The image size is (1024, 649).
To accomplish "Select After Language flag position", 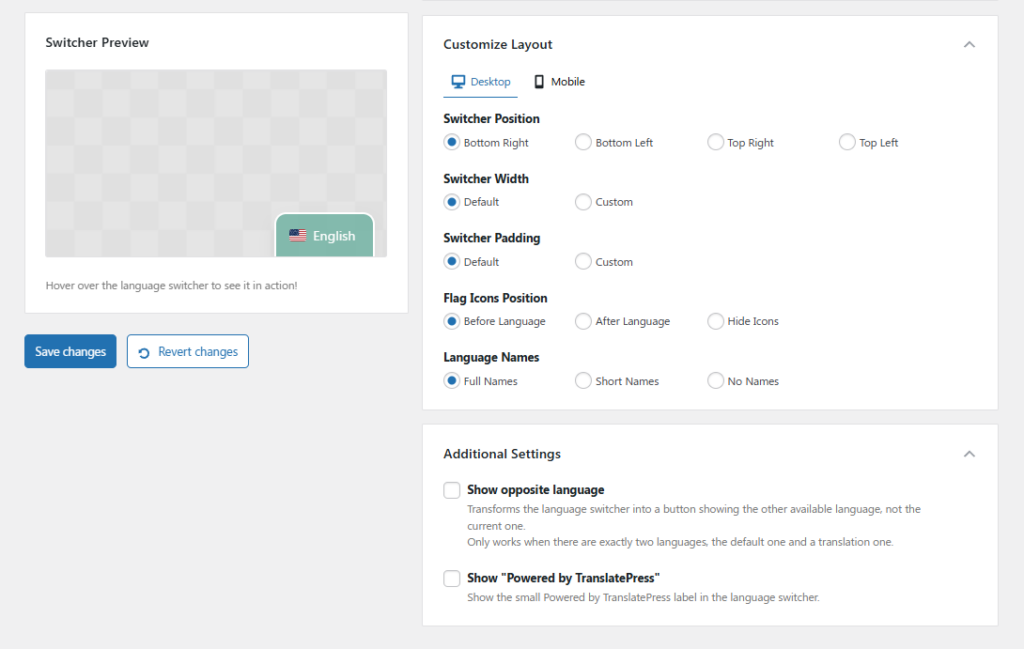I will coord(583,321).
